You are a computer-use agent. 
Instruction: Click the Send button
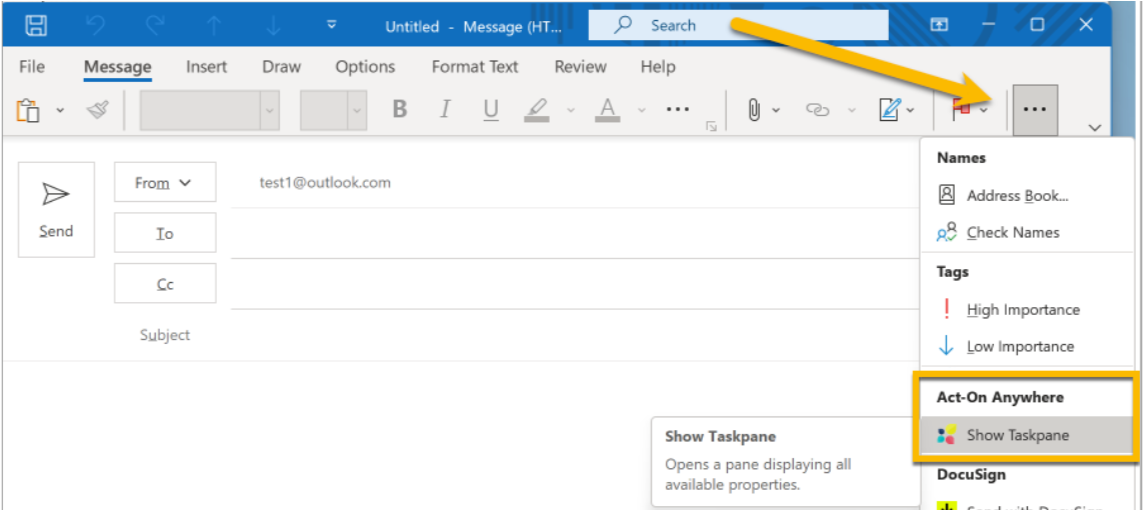click(x=56, y=209)
